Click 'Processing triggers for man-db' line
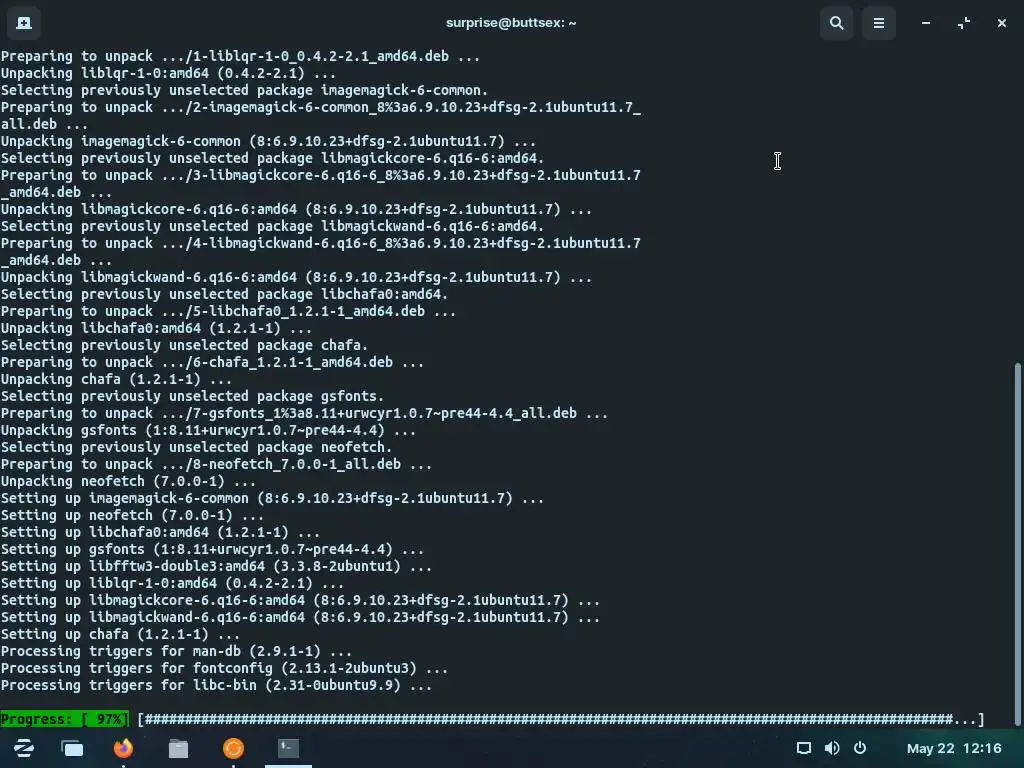1024x768 pixels. click(176, 651)
